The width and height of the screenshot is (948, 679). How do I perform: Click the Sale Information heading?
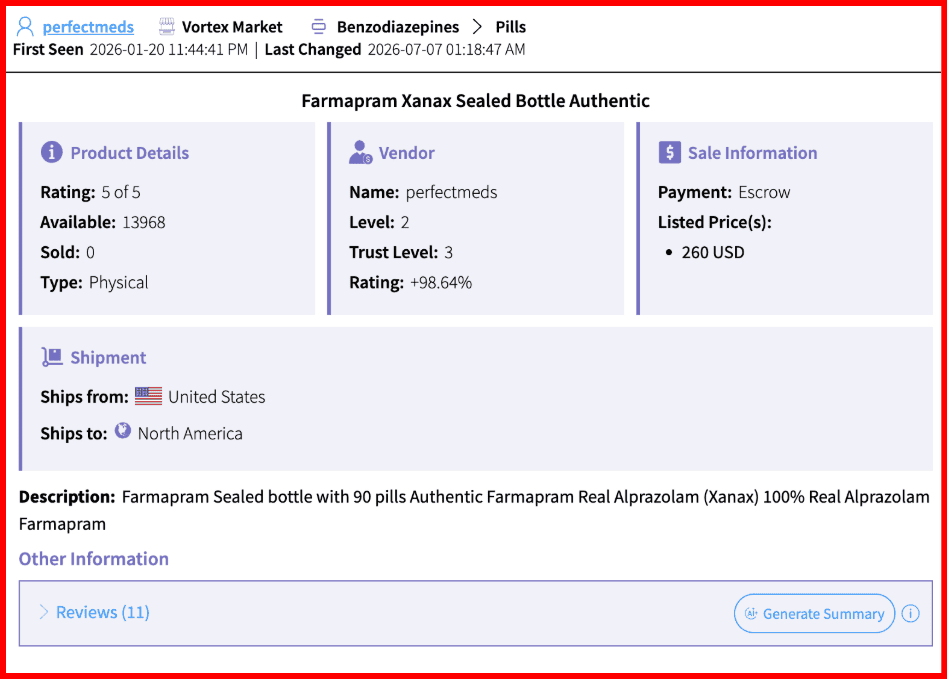tap(753, 152)
